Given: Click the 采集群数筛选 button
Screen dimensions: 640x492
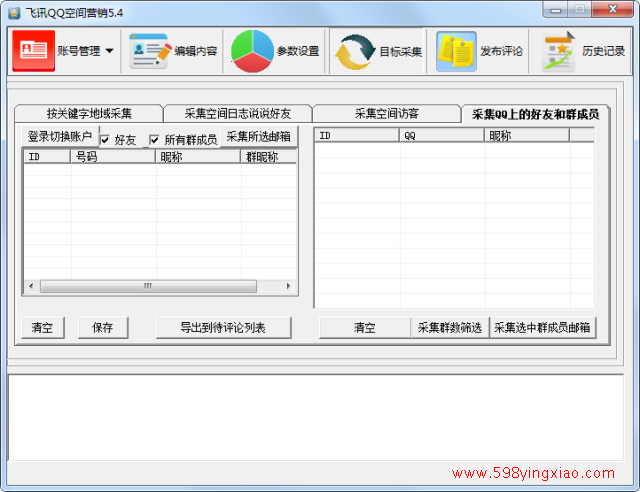Looking at the screenshot, I should click(450, 327).
